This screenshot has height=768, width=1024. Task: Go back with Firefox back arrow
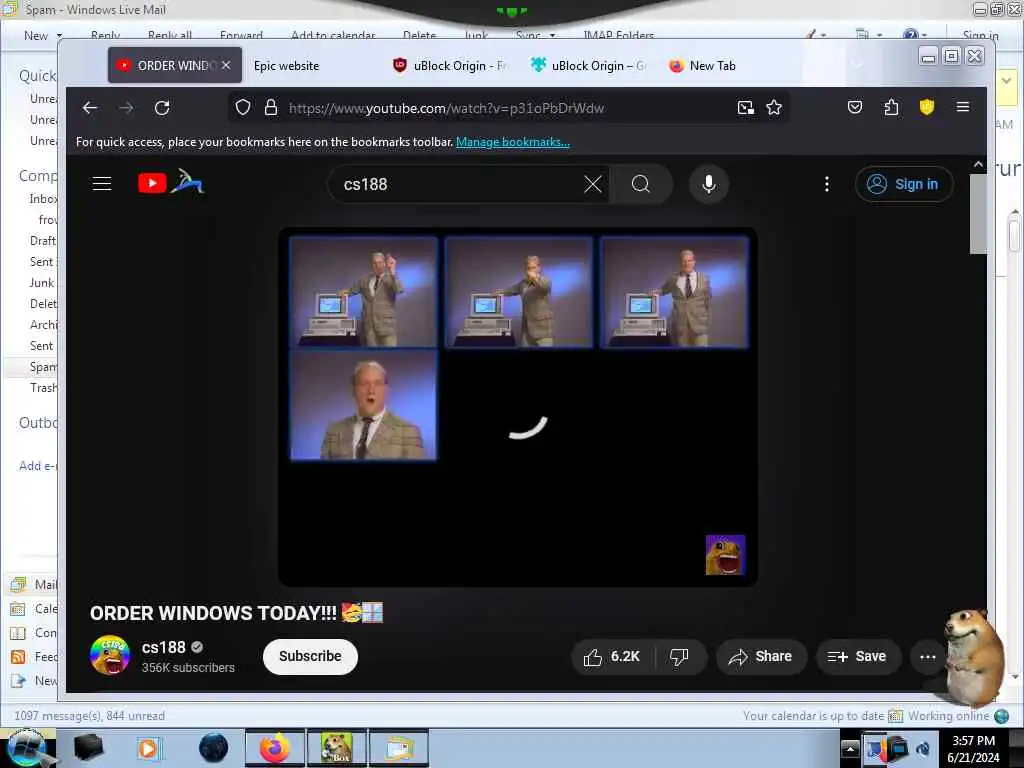pyautogui.click(x=89, y=108)
